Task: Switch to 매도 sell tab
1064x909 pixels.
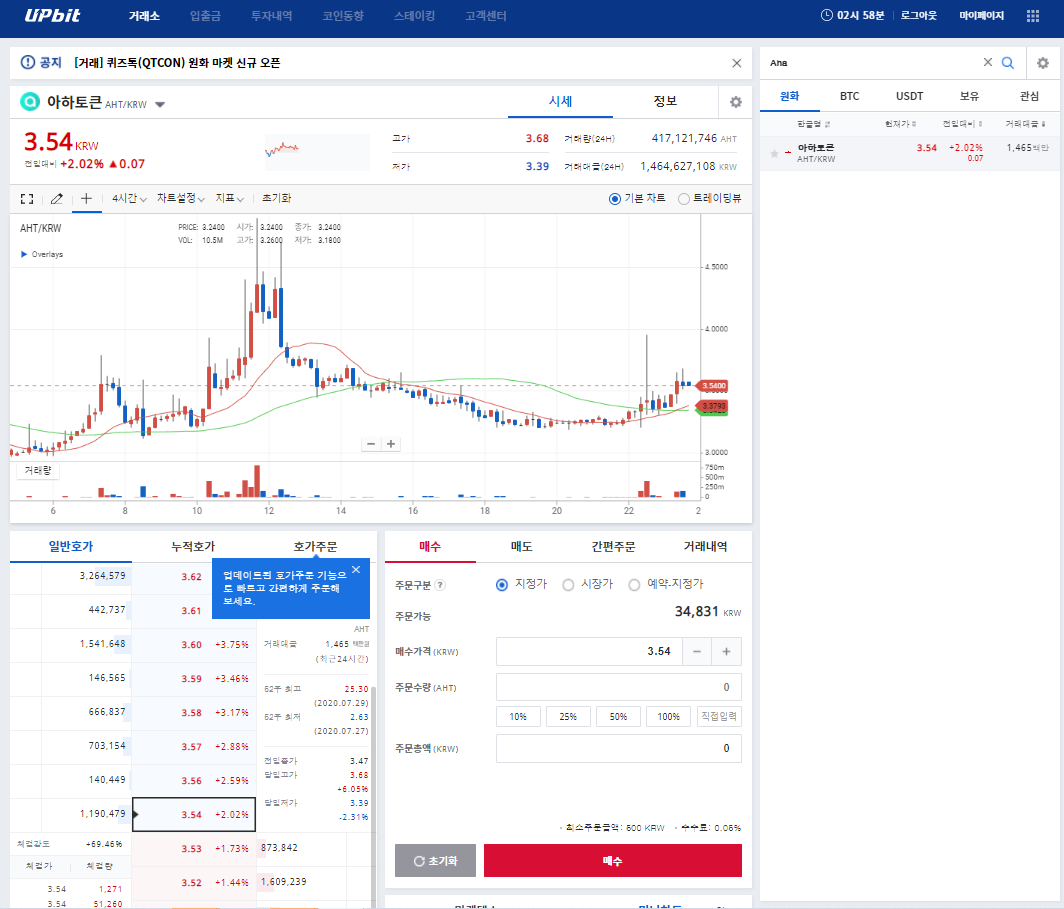Action: coord(521,546)
